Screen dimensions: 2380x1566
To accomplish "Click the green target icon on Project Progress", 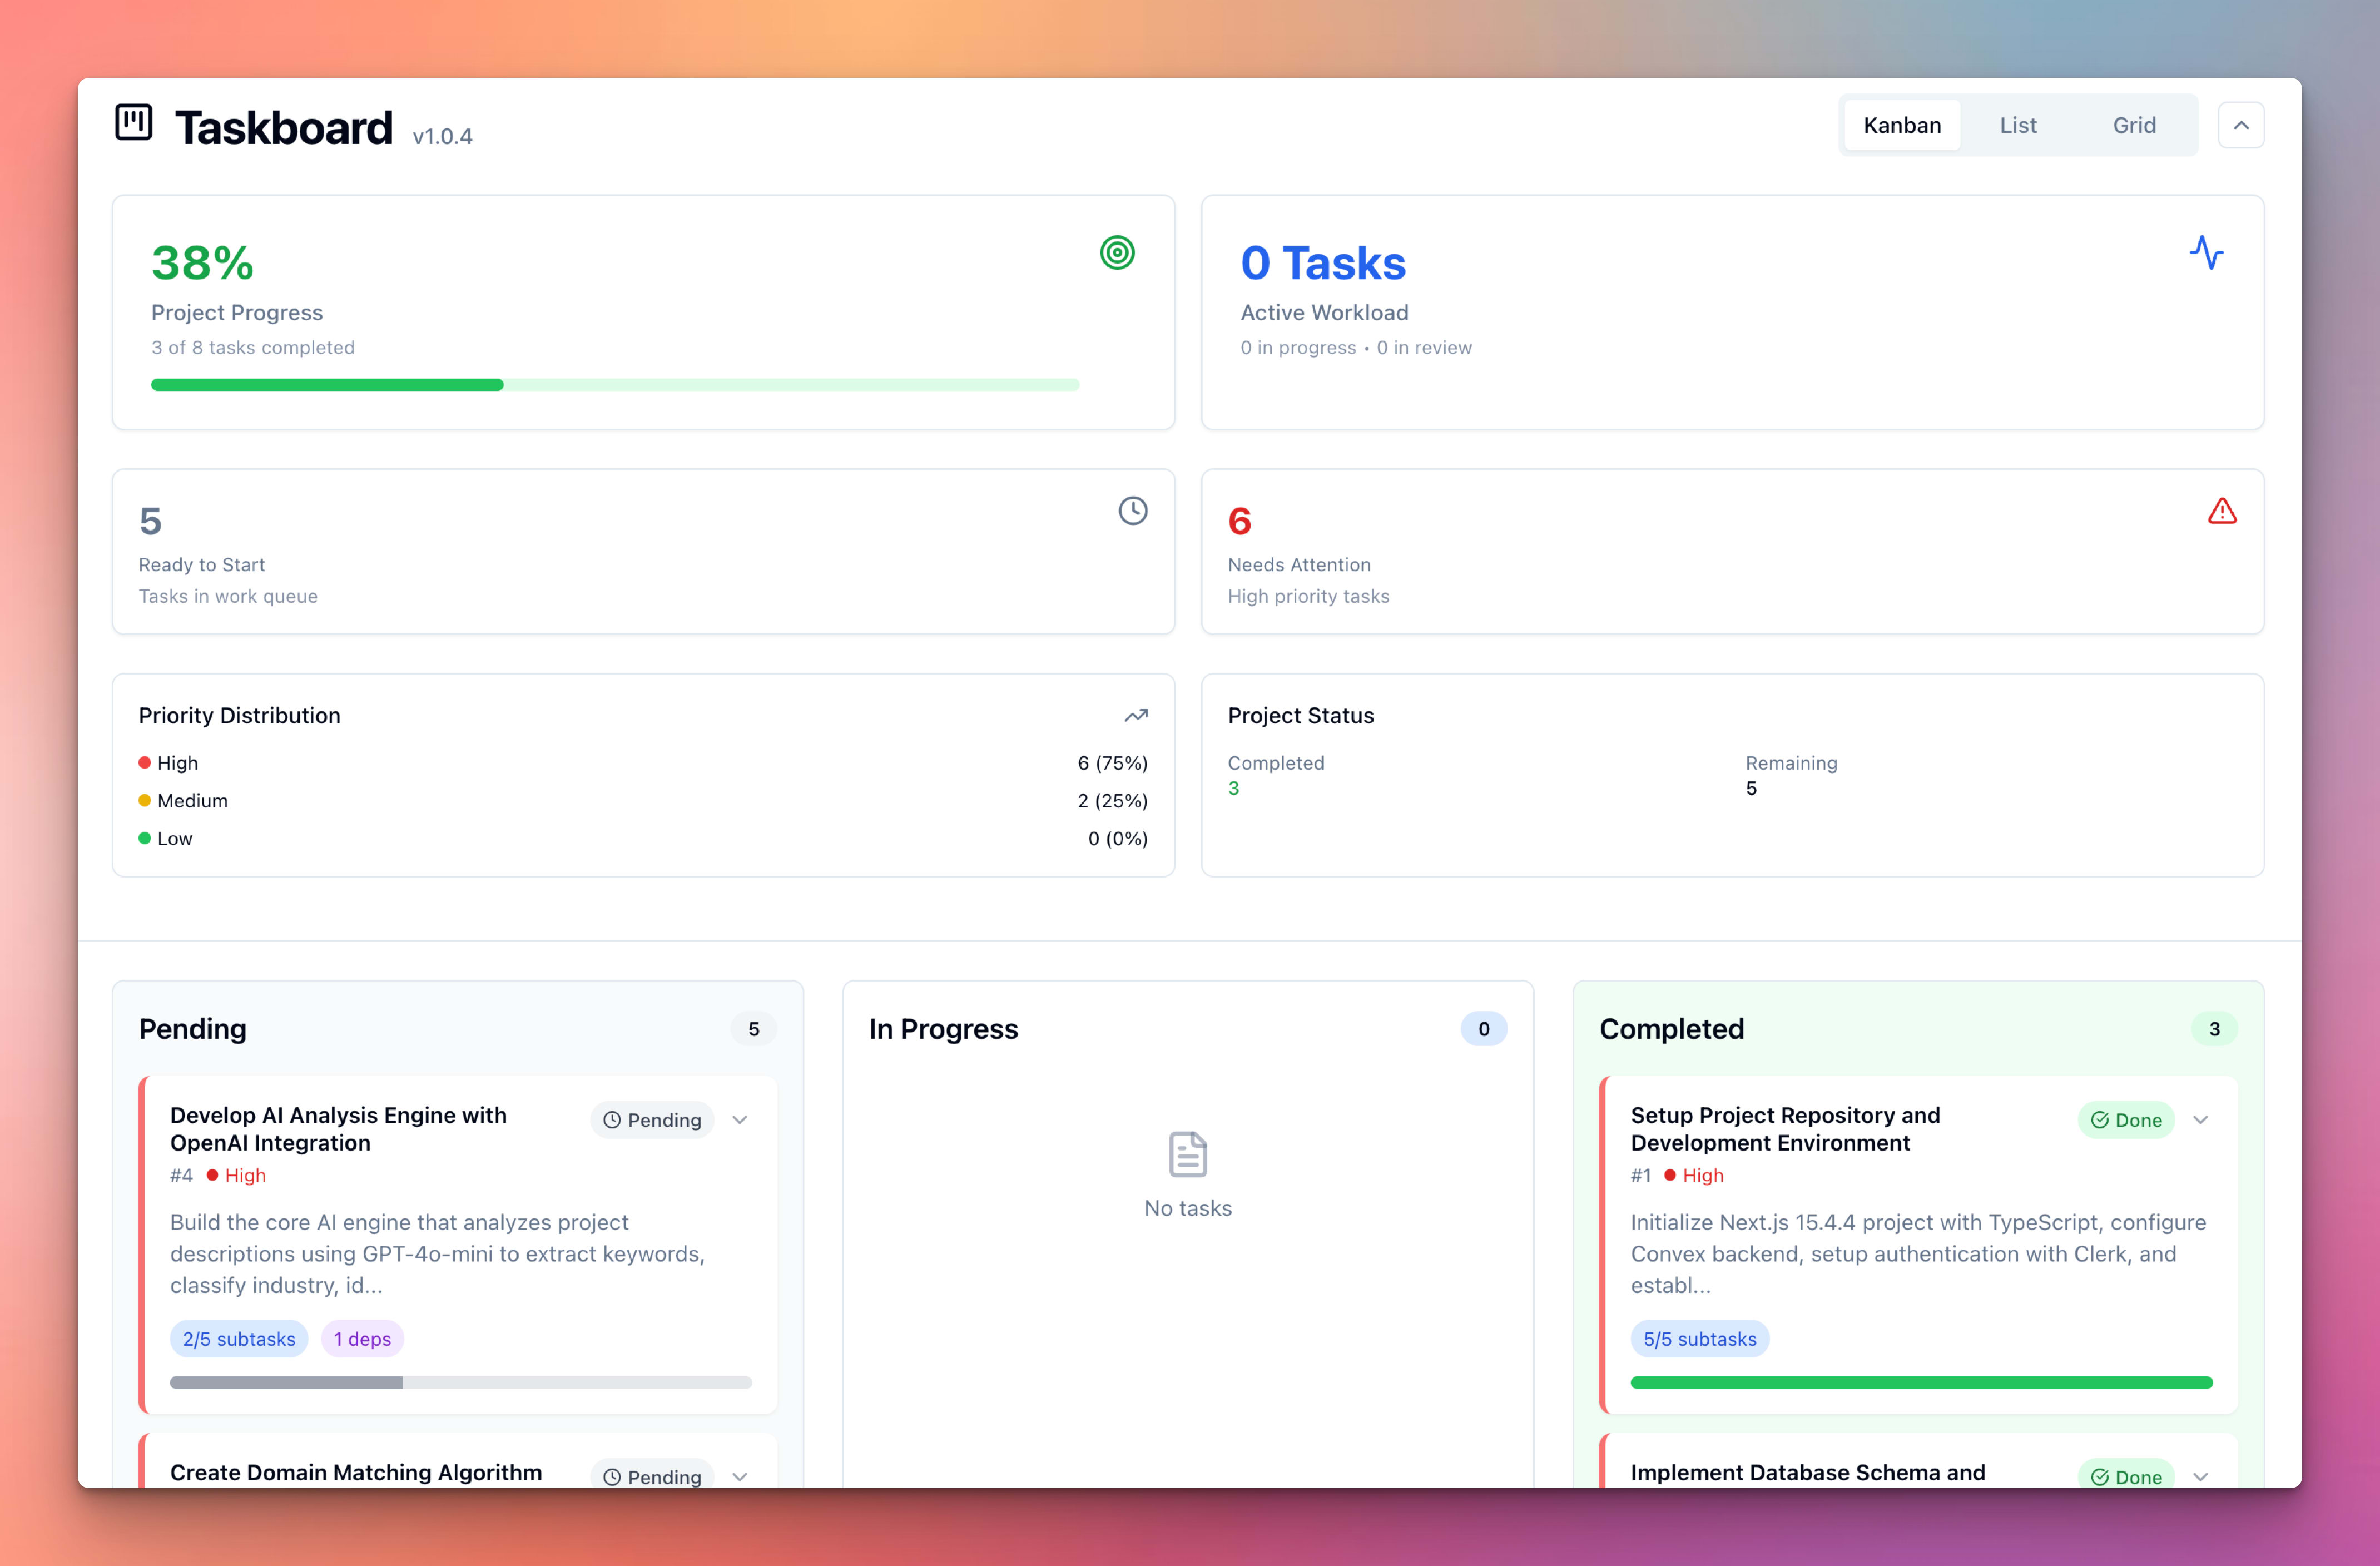I will [1118, 253].
